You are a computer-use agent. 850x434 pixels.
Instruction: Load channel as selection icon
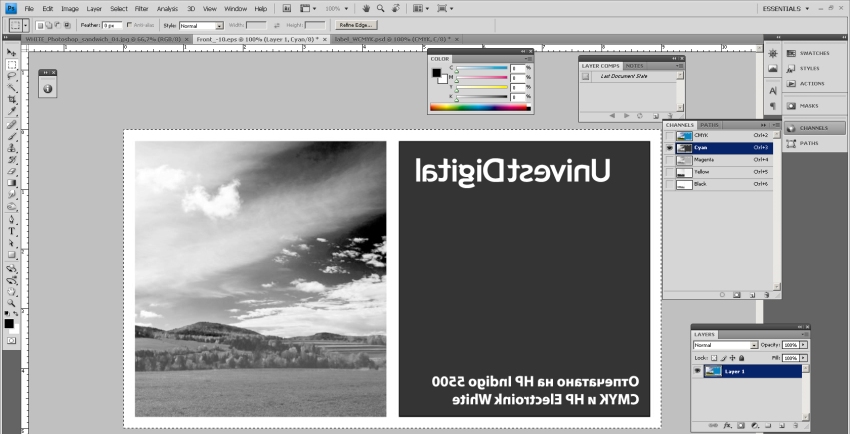722,295
